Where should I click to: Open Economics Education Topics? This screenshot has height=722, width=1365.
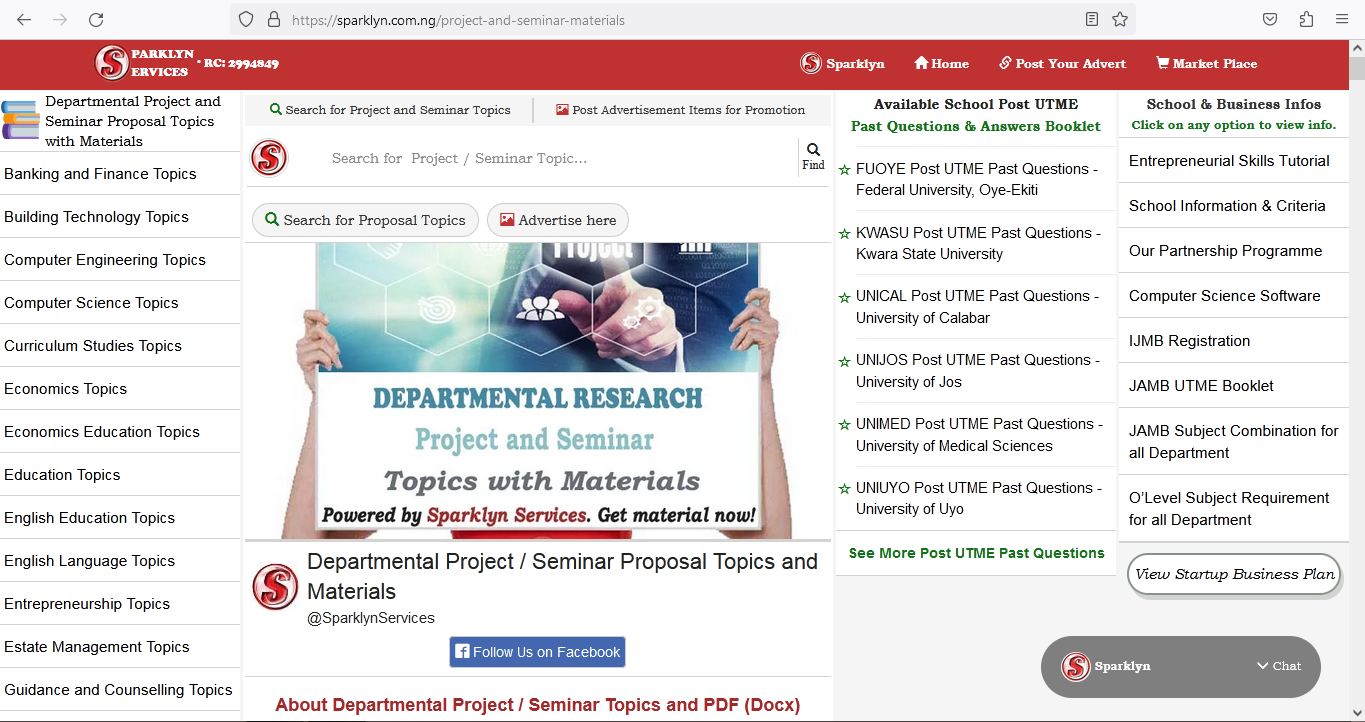click(102, 432)
